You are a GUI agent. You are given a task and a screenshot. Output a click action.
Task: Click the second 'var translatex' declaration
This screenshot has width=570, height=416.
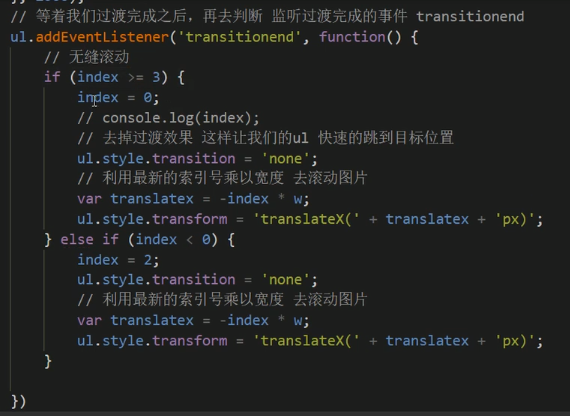pos(193,320)
